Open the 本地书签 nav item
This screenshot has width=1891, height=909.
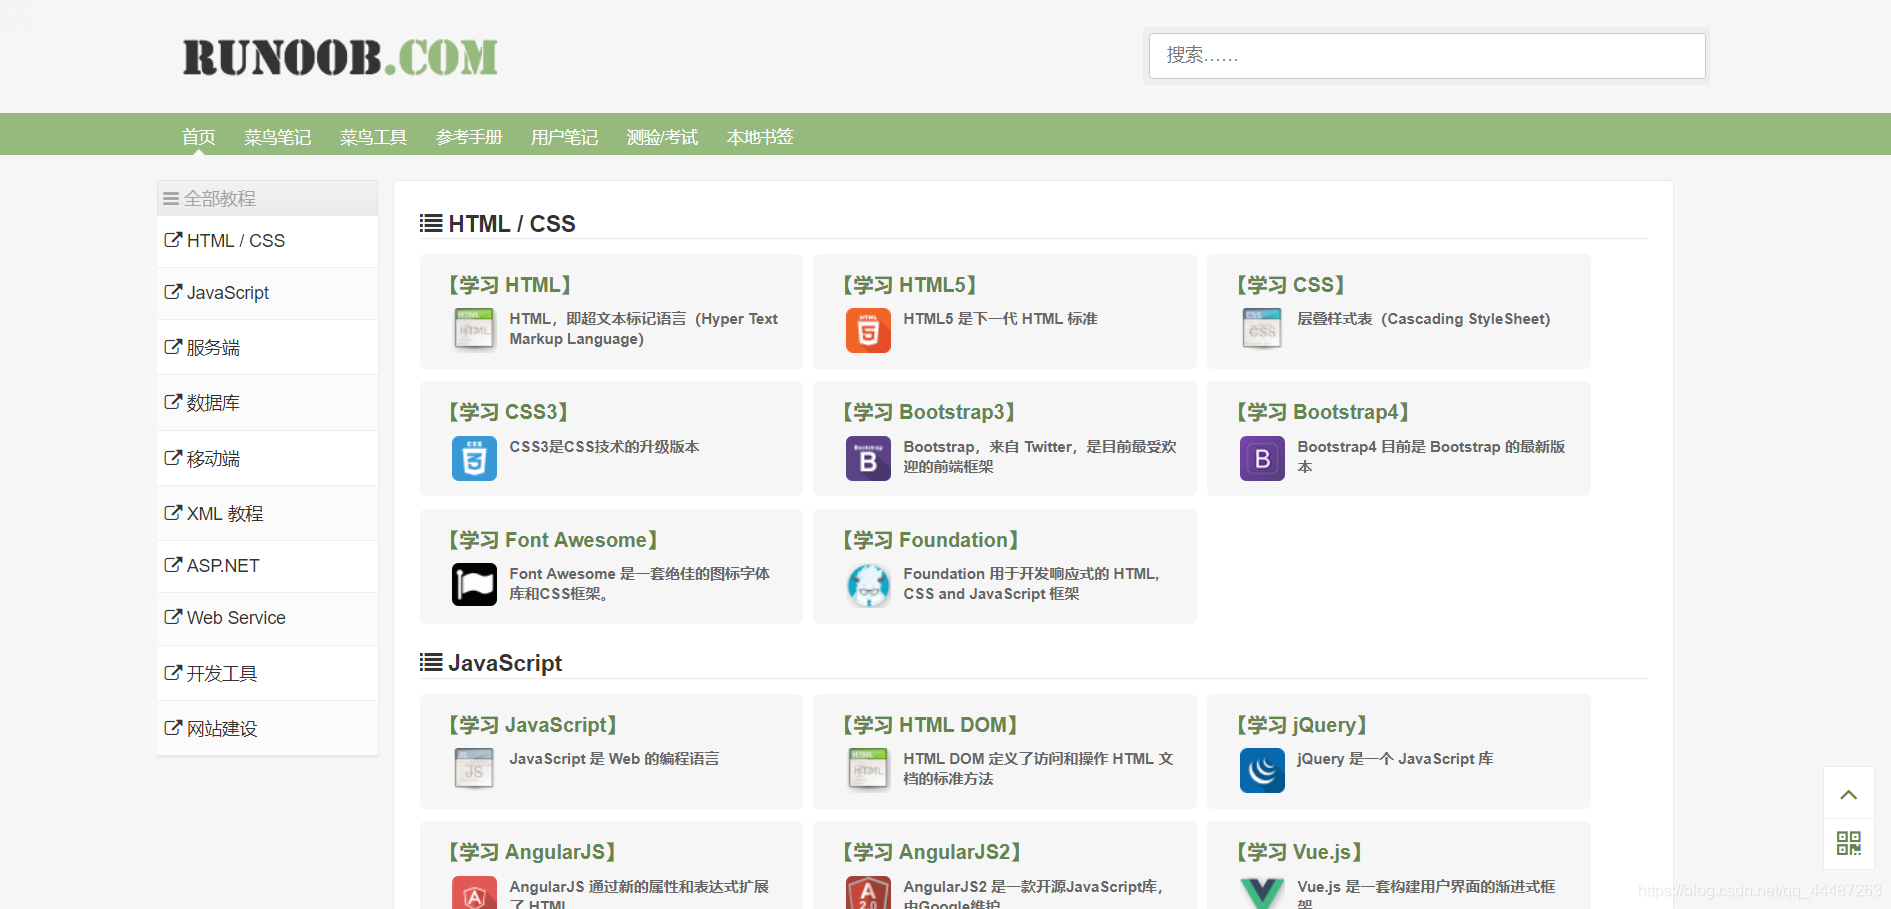coord(760,137)
